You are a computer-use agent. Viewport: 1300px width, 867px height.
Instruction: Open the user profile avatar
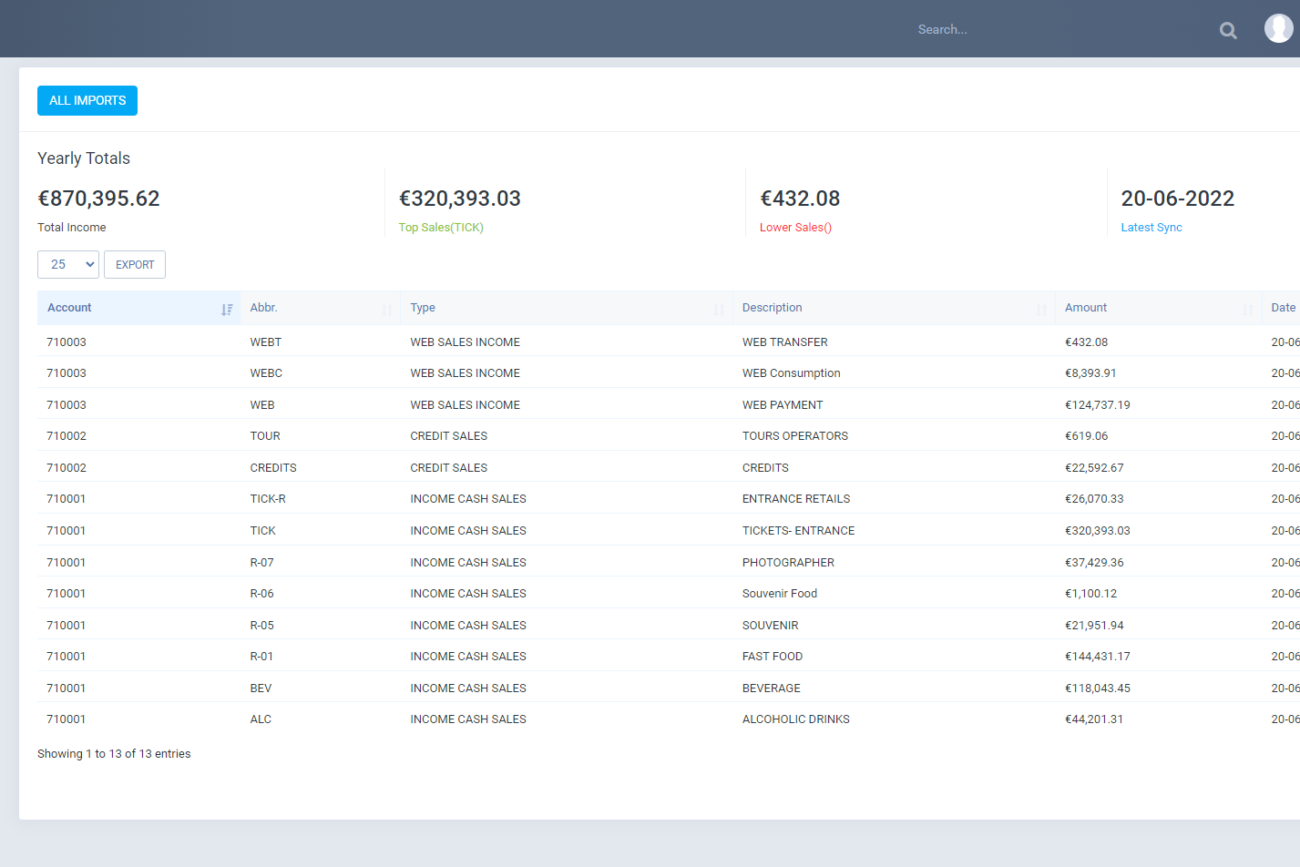click(x=1278, y=28)
